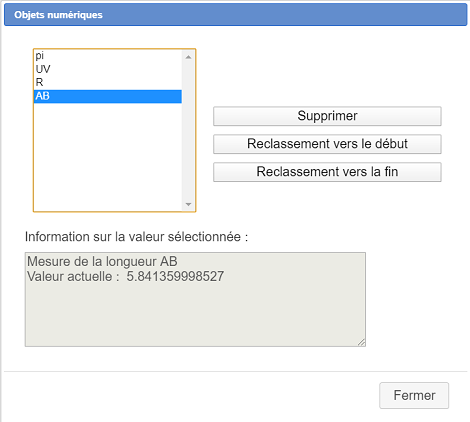This screenshot has width=470, height=422.
Task: Click the Supprimer button
Action: click(327, 116)
